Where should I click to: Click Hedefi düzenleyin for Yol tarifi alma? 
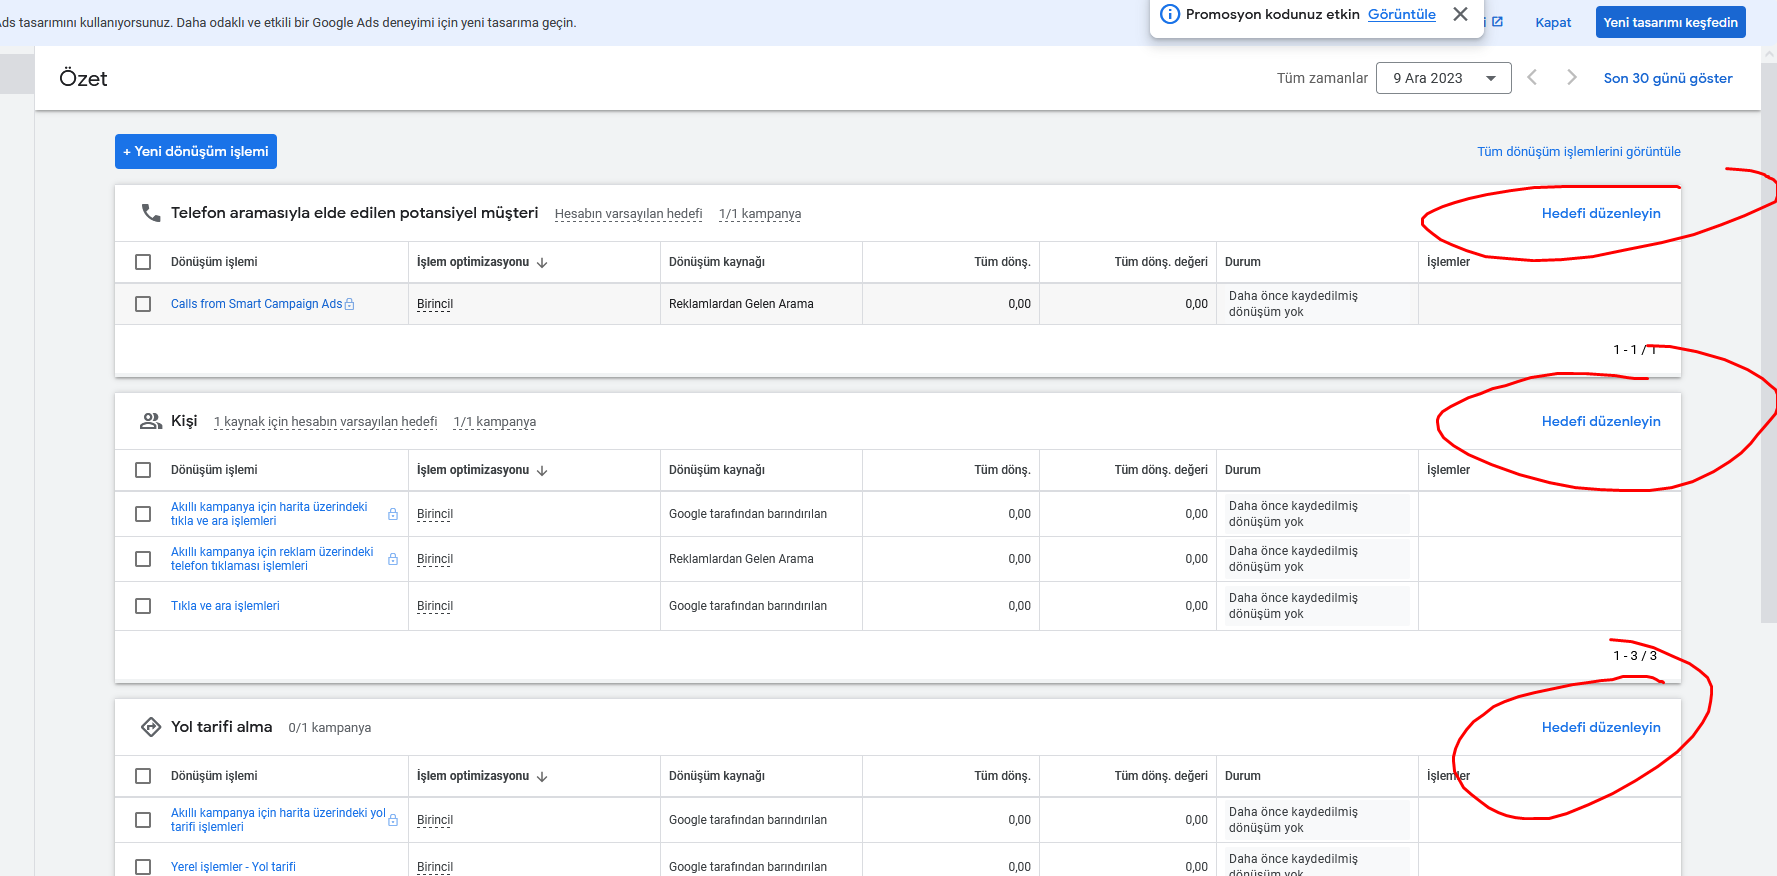1601,727
